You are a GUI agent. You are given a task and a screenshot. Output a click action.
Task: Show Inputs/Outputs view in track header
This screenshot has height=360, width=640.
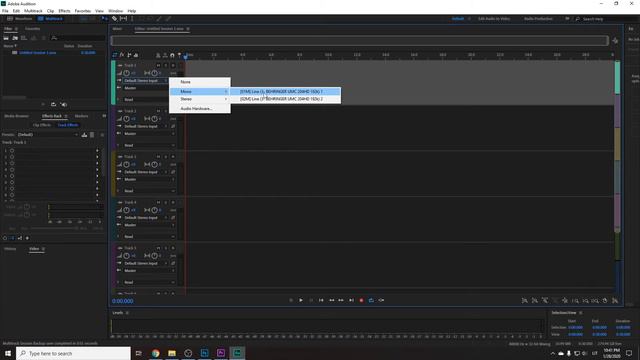tap(115, 55)
